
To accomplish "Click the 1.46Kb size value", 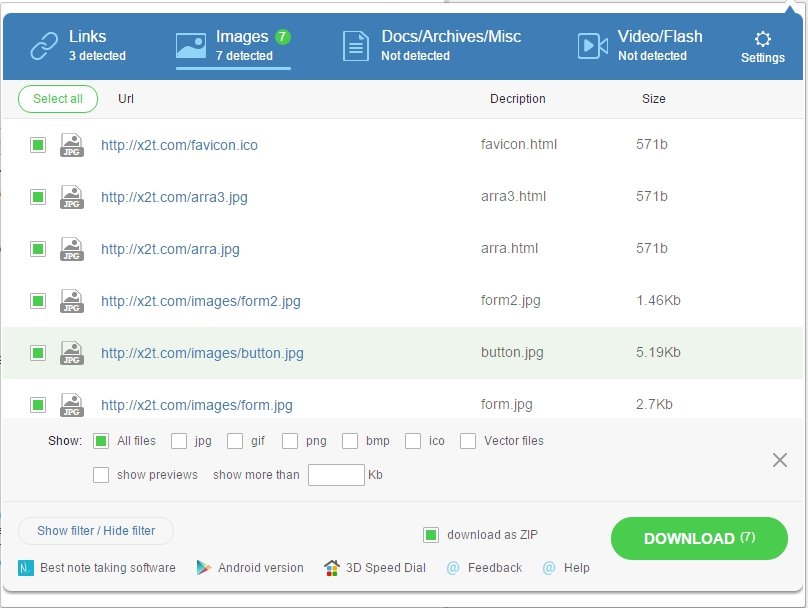I will pos(658,300).
